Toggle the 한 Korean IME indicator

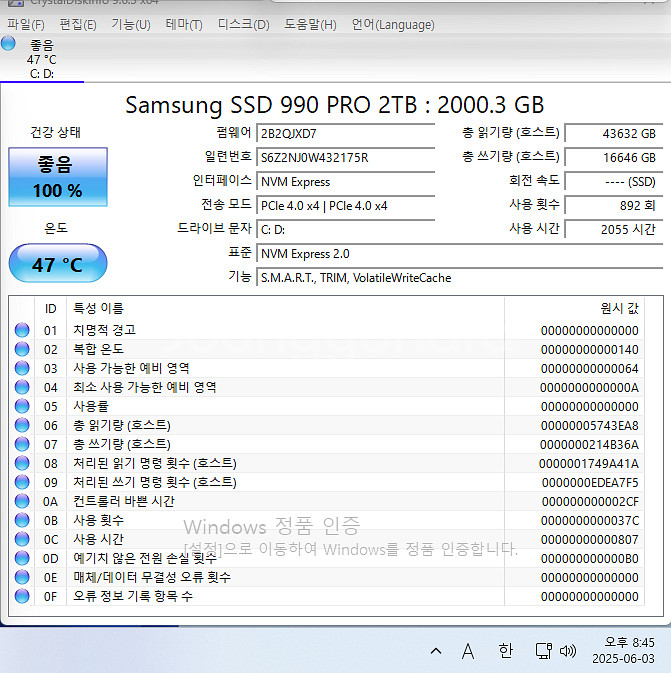click(x=506, y=651)
